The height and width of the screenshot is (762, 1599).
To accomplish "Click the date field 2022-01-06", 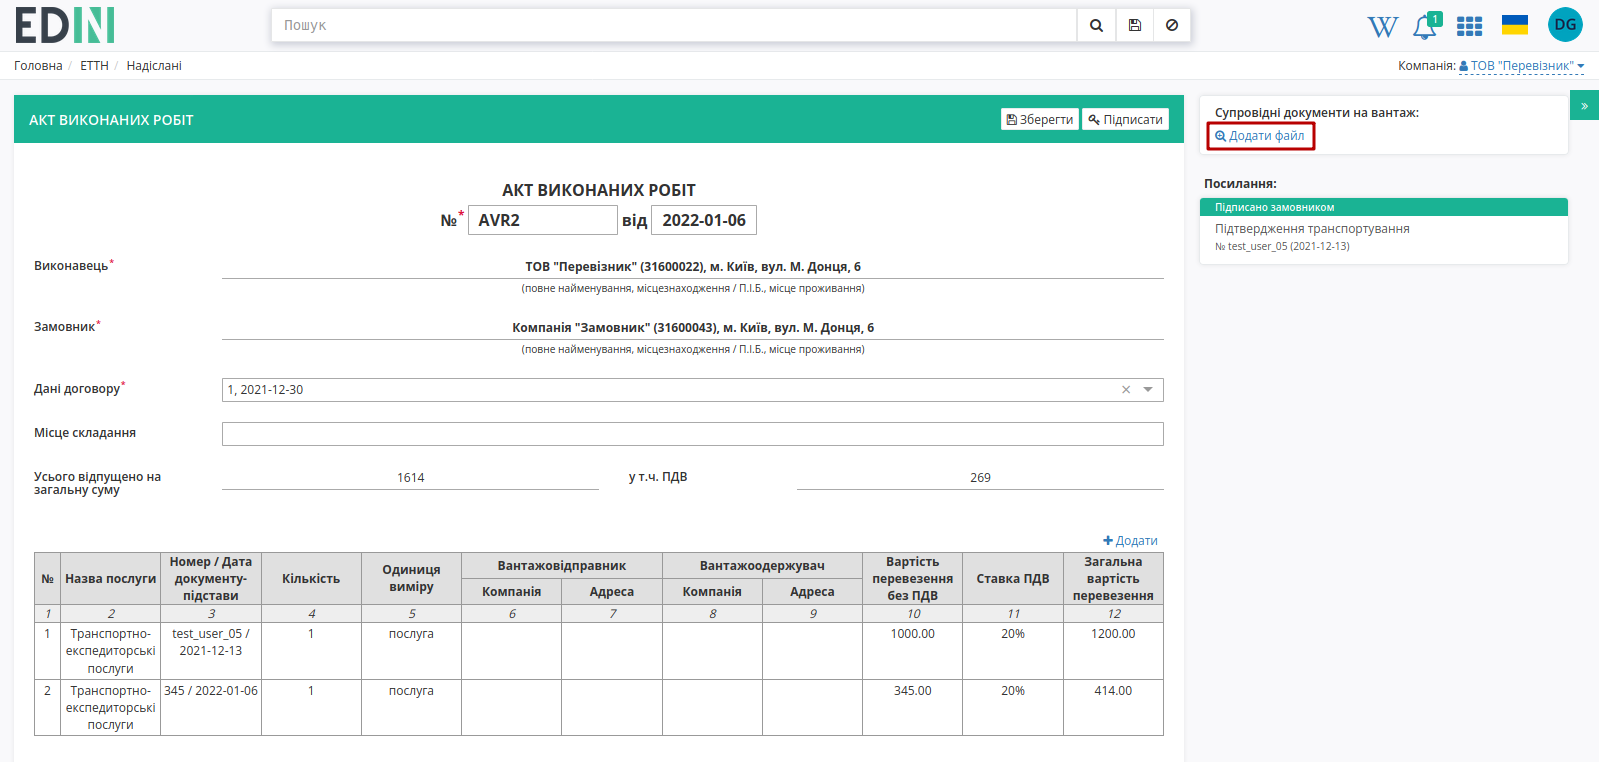I will 704,220.
